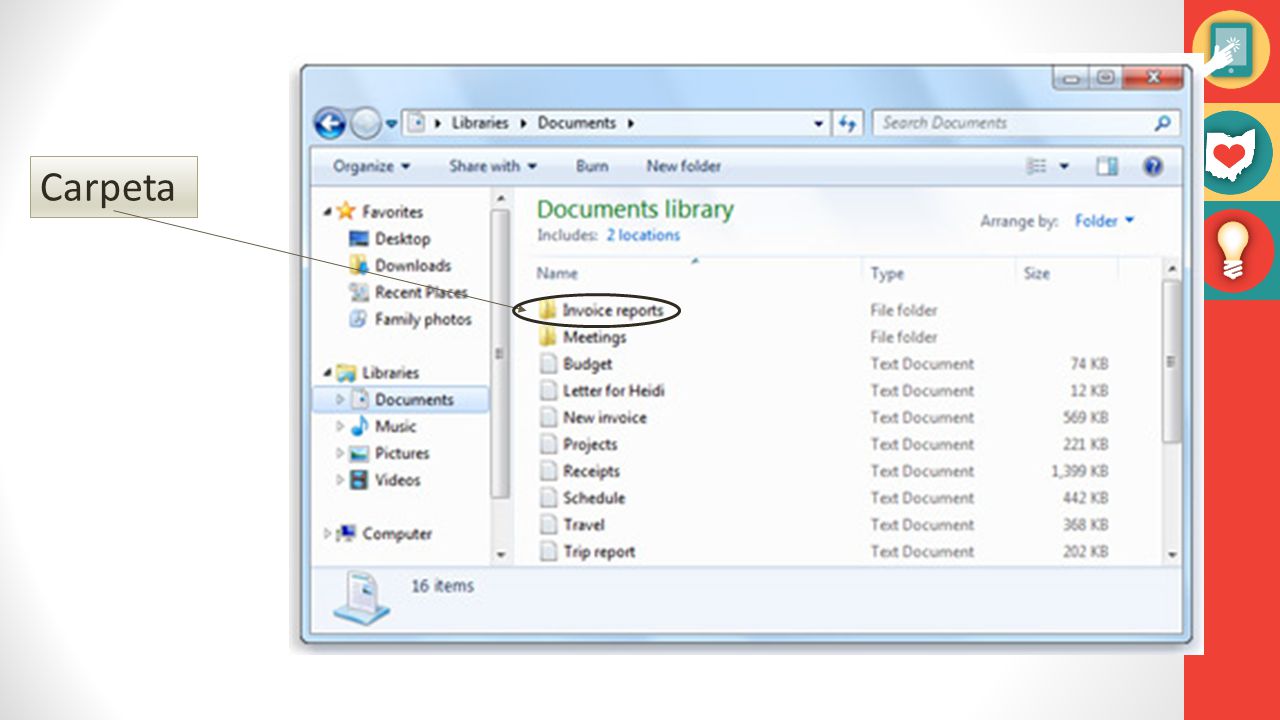The image size is (1280, 720).
Task: Select Computer in navigation pane
Action: (397, 534)
